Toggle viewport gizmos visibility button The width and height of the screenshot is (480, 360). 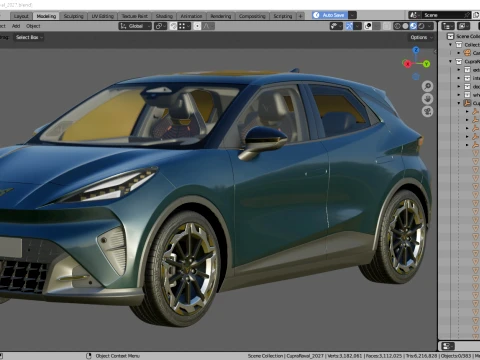point(349,26)
